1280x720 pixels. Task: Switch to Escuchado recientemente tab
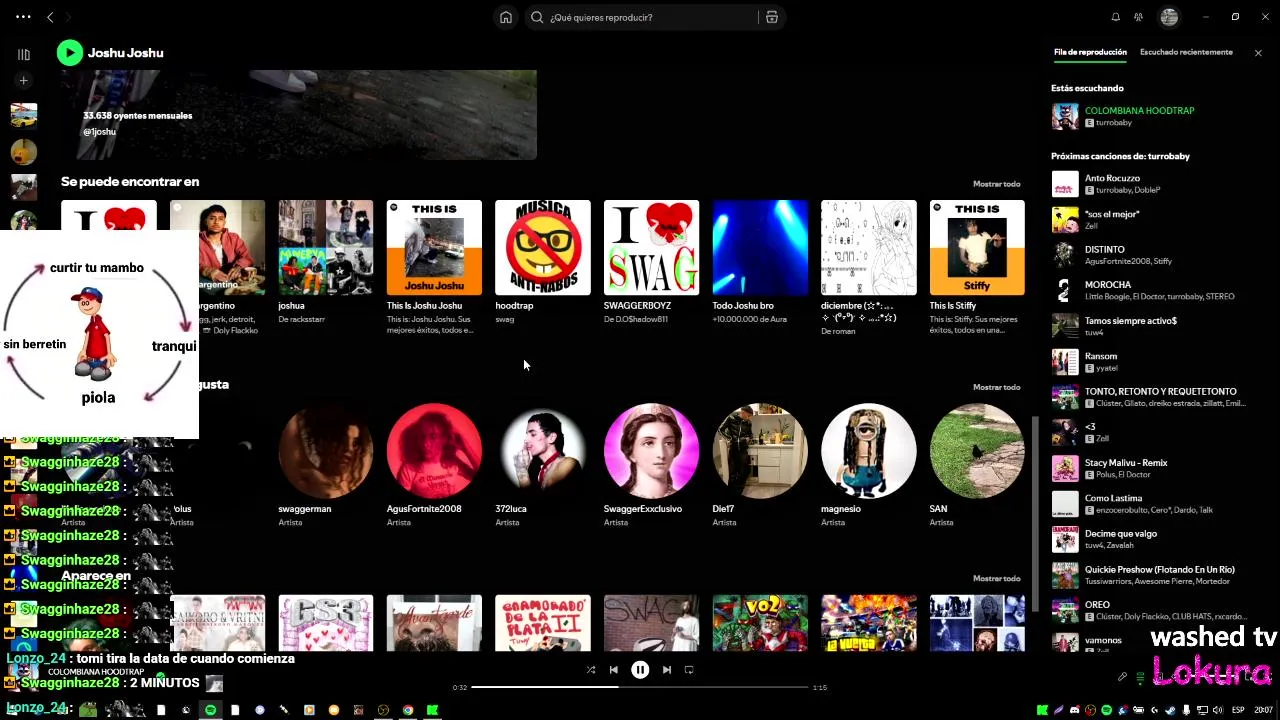tap(1186, 52)
